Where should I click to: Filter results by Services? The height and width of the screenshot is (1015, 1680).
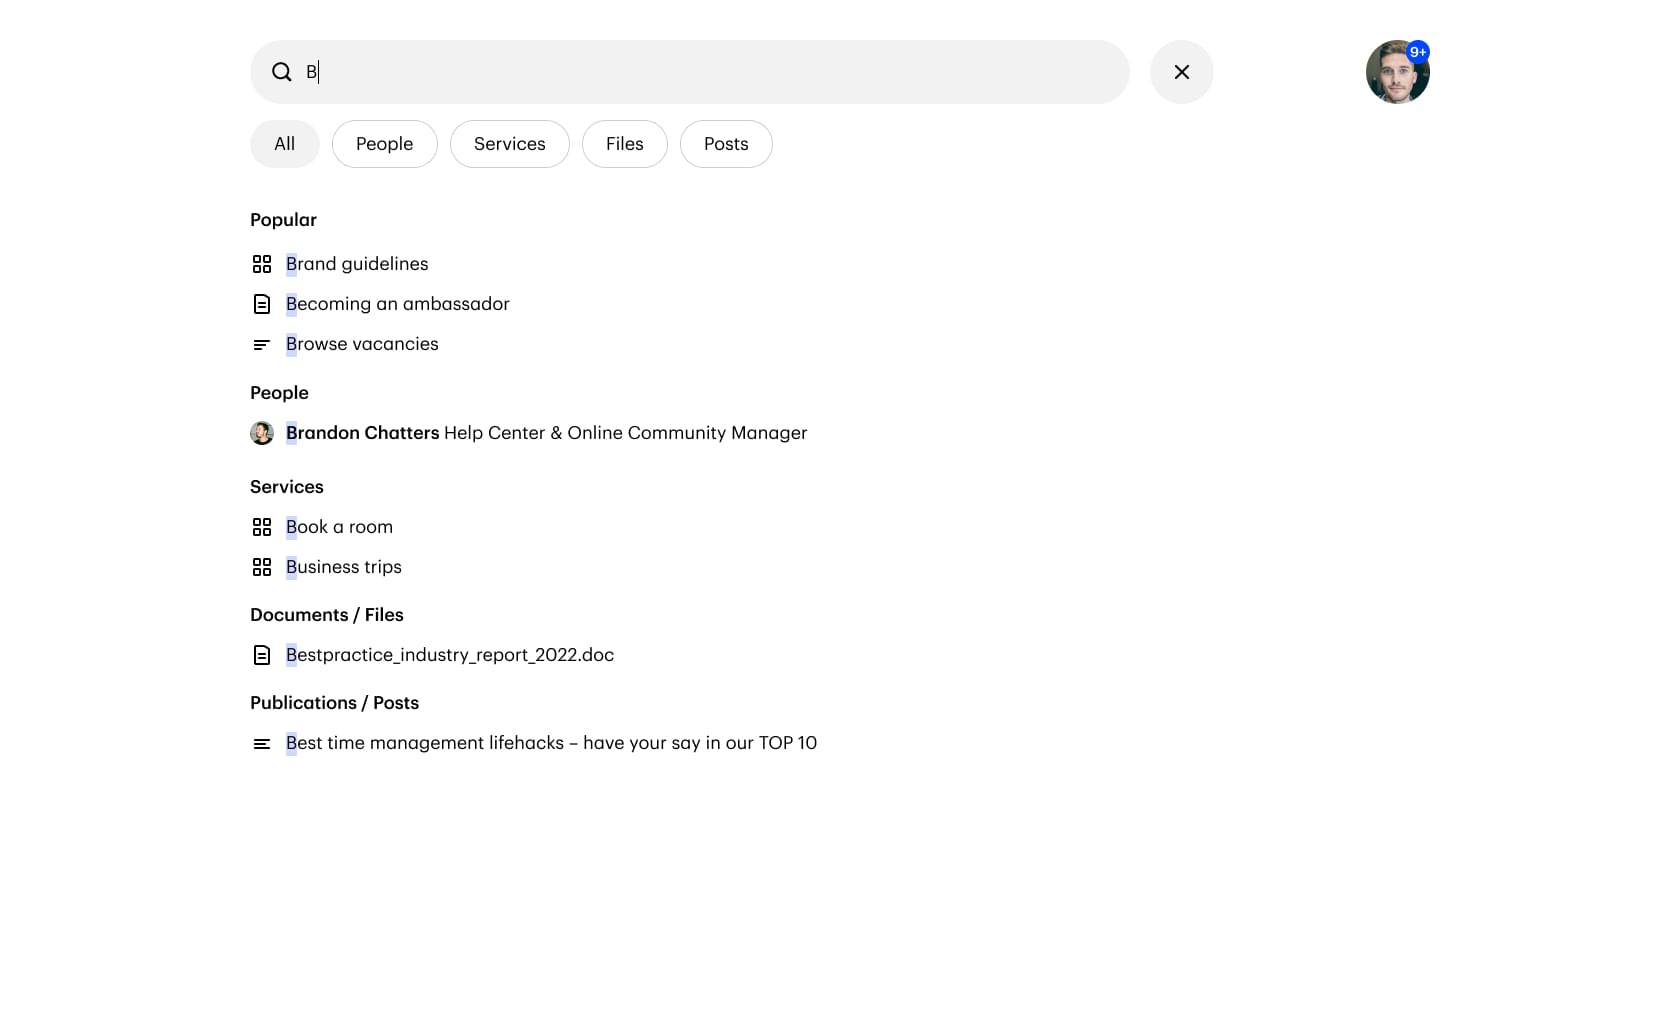pyautogui.click(x=510, y=144)
